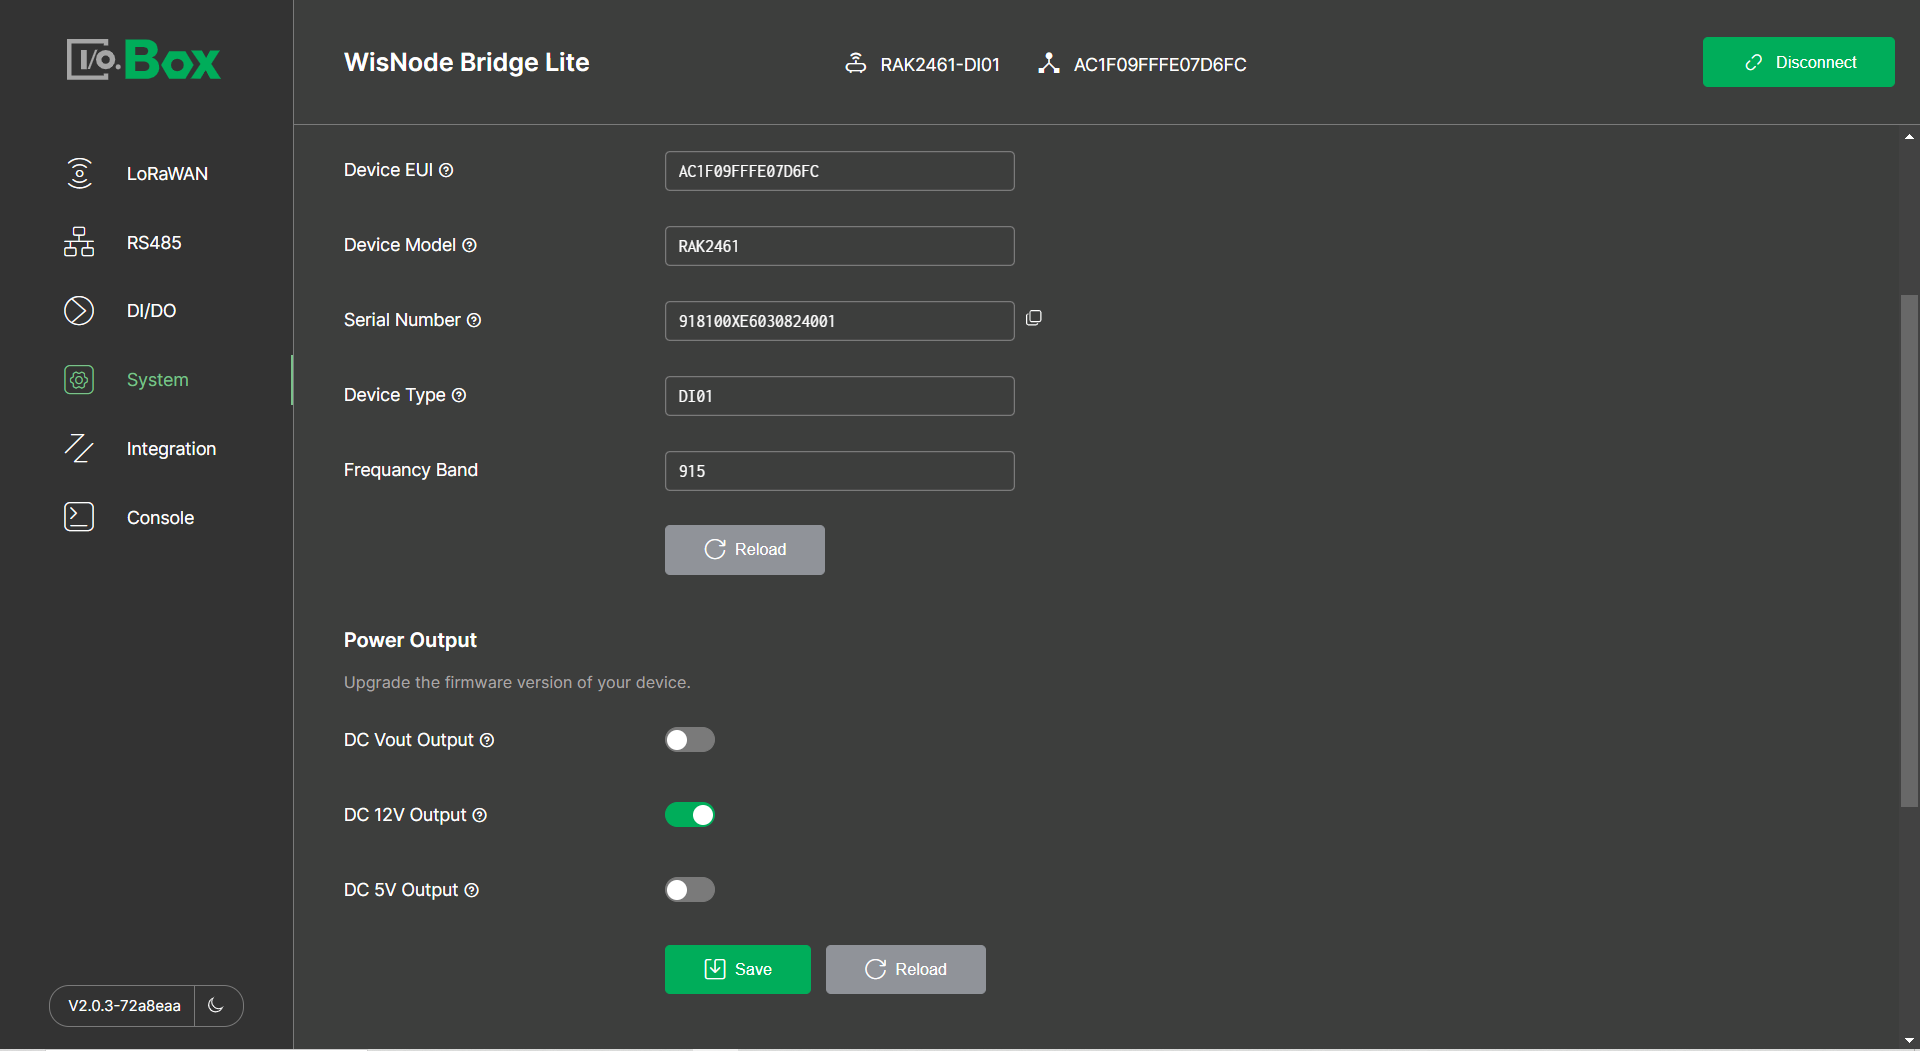This screenshot has height=1051, width=1920.
Task: Show help for Serial Number
Action: tap(474, 320)
